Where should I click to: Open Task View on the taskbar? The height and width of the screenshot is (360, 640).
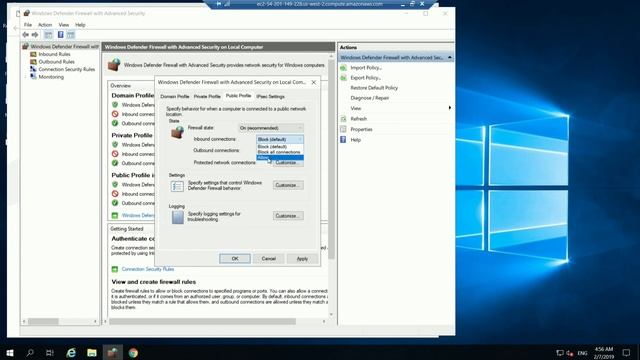click(50, 353)
